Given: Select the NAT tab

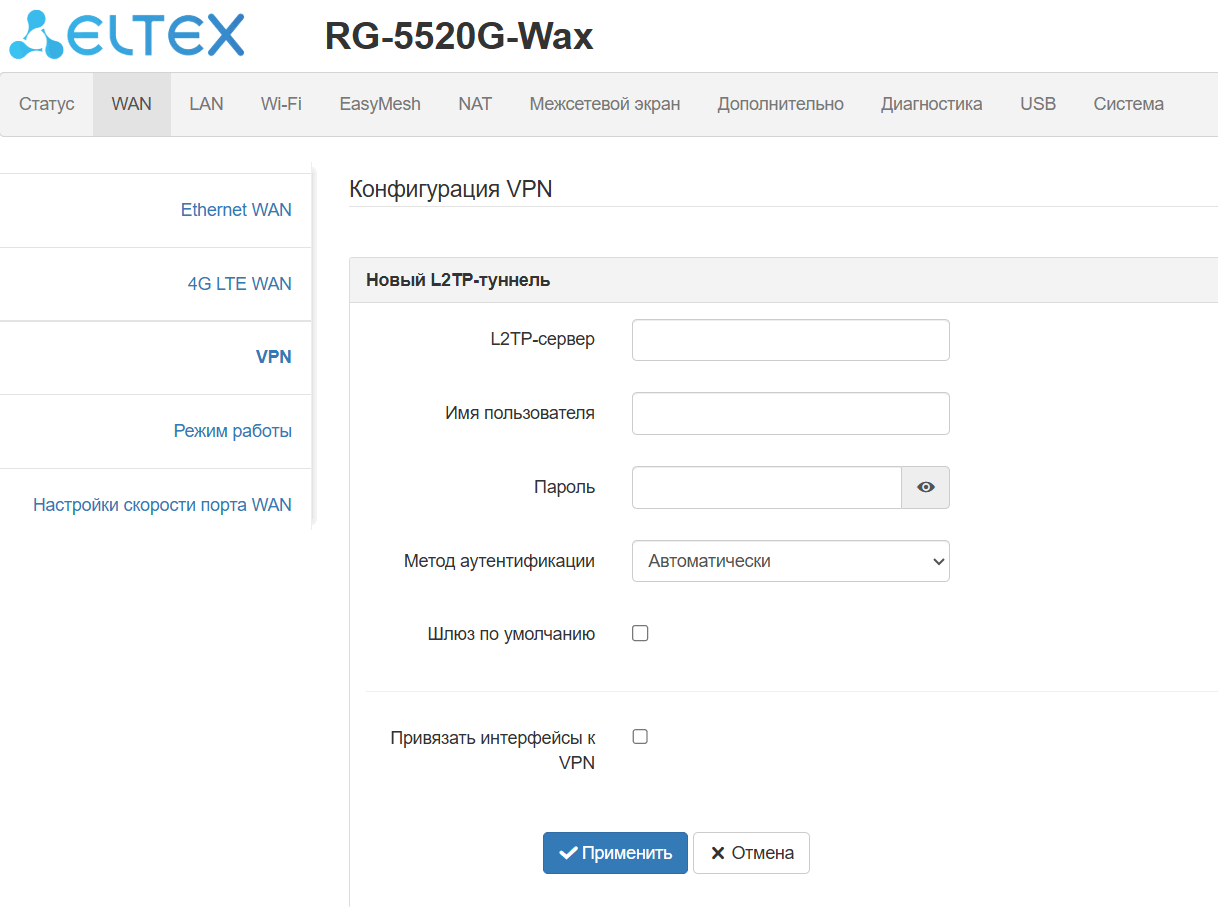Looking at the screenshot, I should click(475, 104).
